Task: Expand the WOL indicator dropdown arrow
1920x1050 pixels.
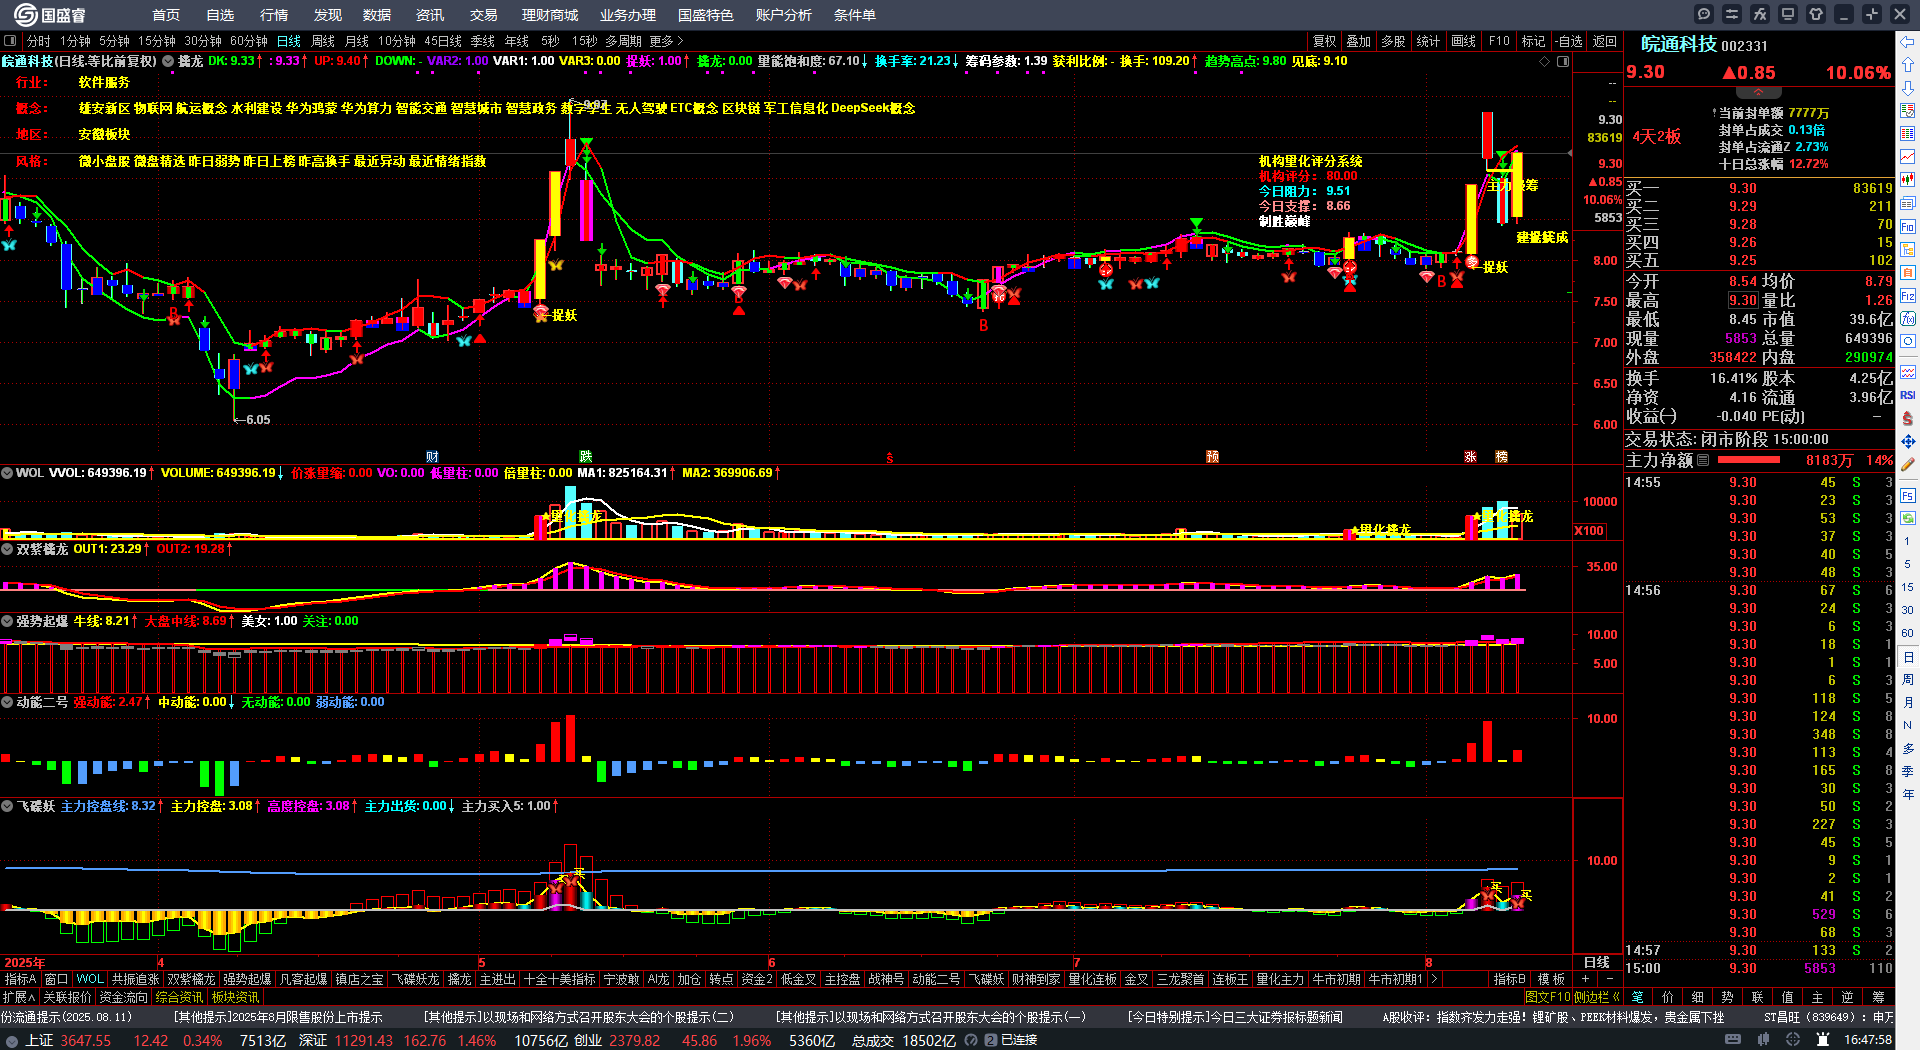Action: (x=7, y=473)
